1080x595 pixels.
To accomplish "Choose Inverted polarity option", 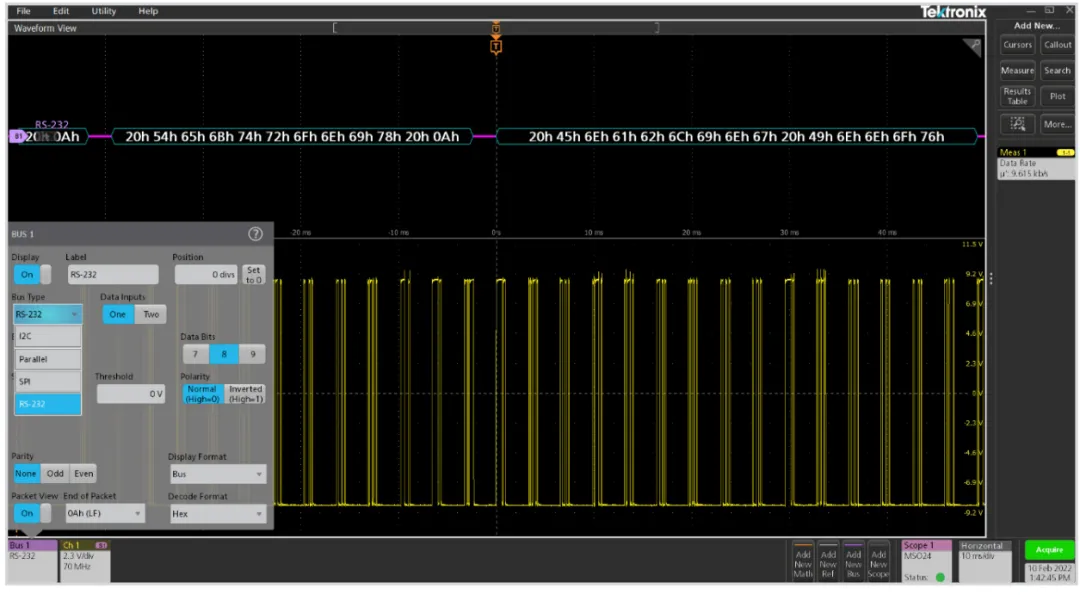I will [245, 394].
